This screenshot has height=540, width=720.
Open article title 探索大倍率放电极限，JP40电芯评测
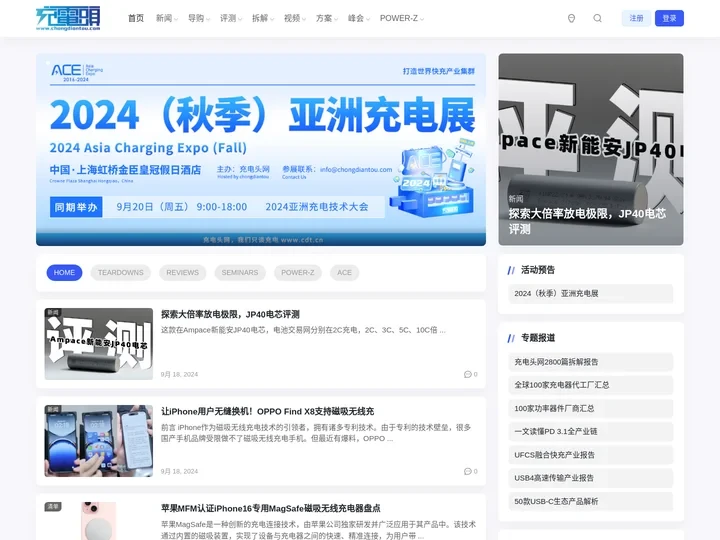click(x=230, y=315)
